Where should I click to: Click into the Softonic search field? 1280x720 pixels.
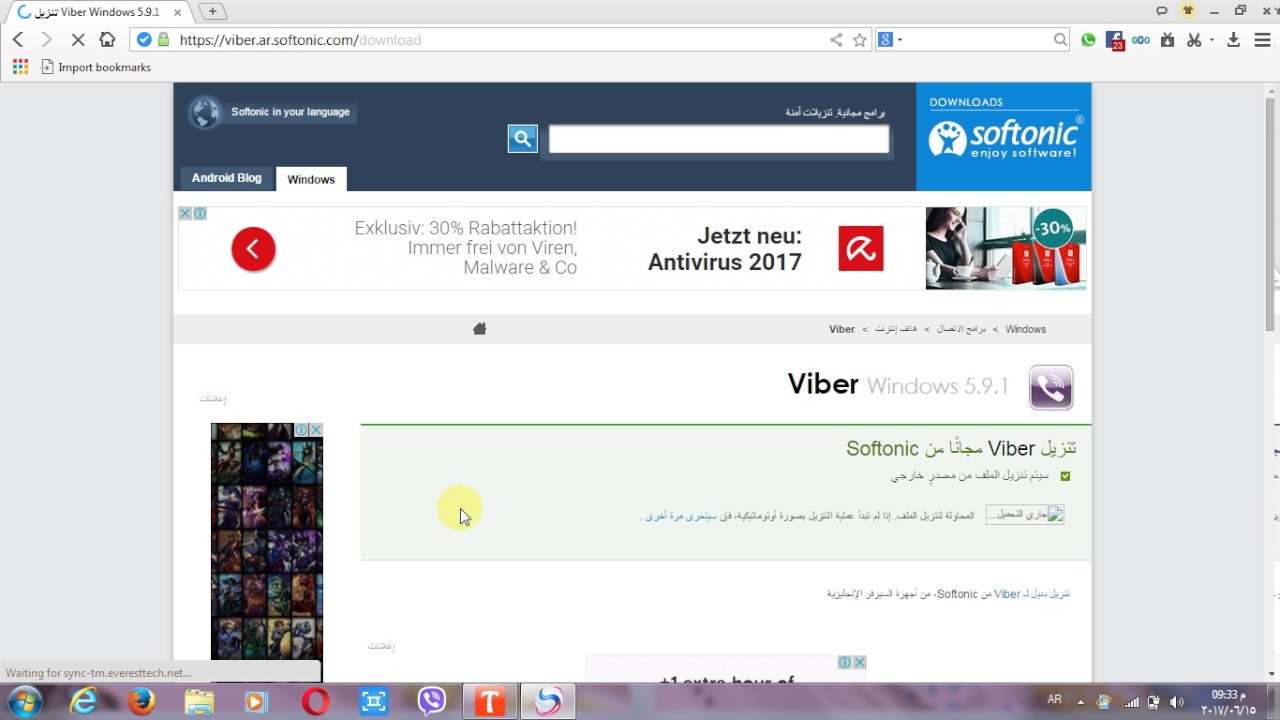tap(718, 139)
